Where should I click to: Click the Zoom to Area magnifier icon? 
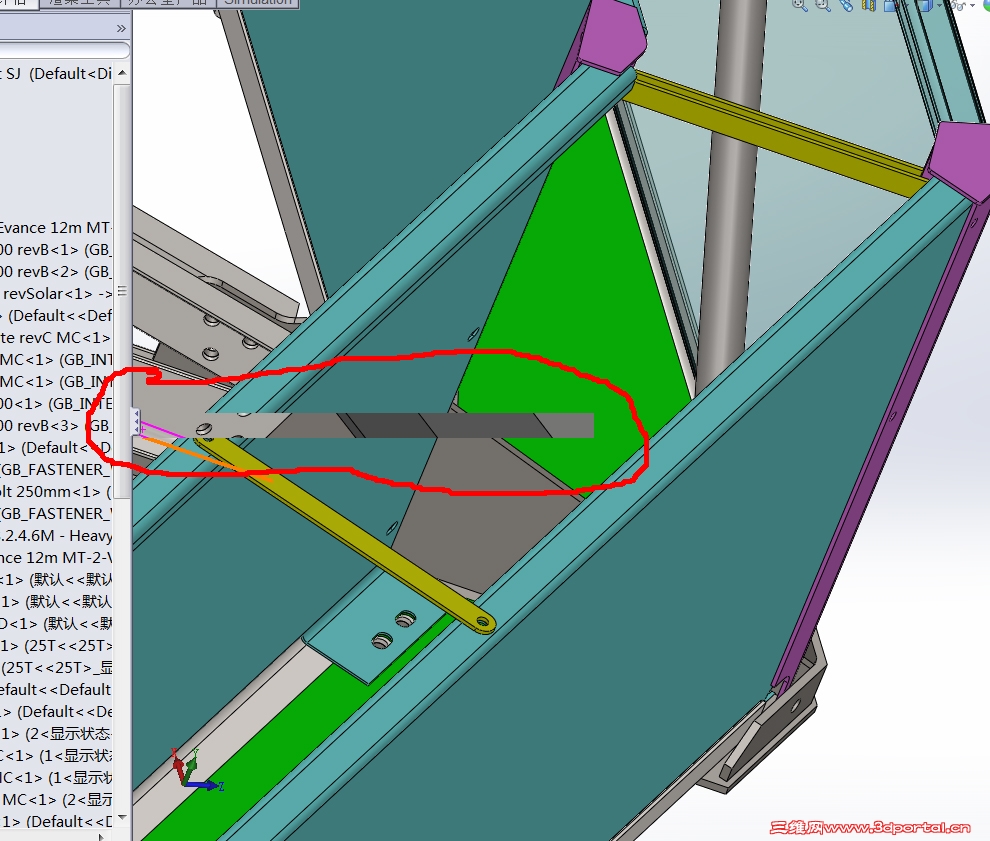click(823, 5)
